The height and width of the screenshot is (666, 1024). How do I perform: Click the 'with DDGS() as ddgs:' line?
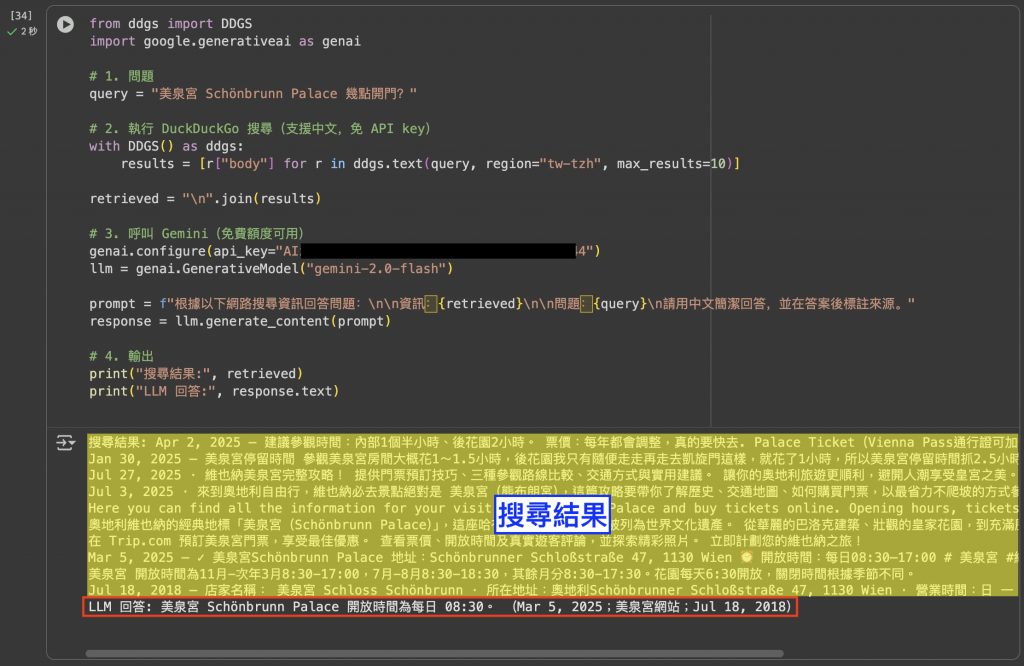coord(166,146)
